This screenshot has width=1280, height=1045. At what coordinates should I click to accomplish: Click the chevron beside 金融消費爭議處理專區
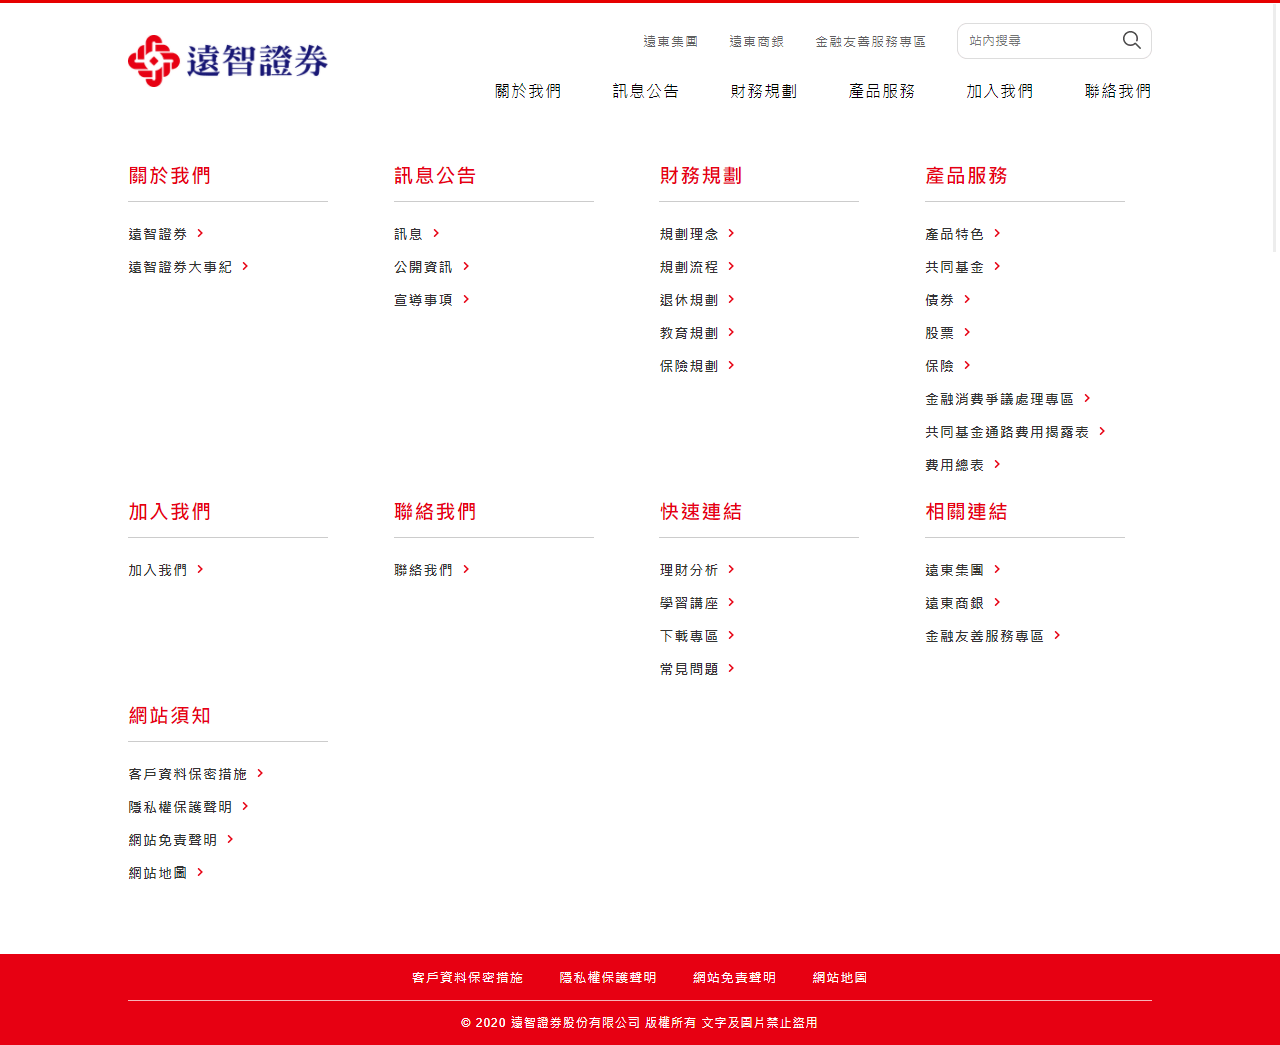coord(1087,398)
